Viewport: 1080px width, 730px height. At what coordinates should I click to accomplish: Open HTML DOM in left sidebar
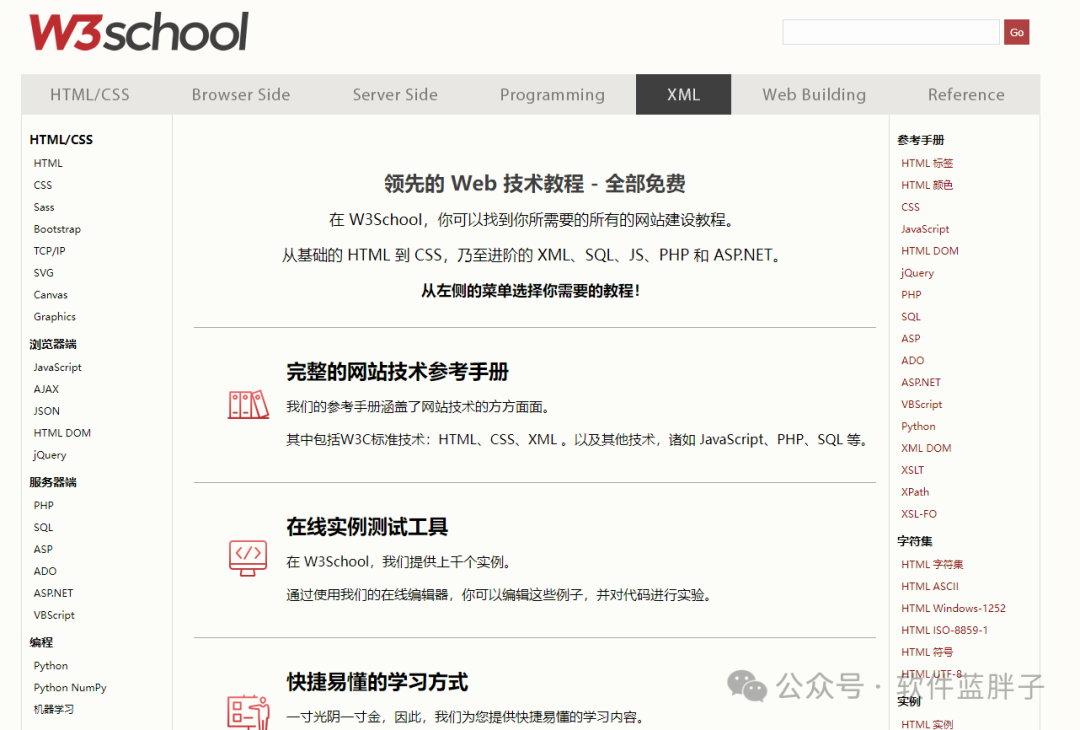point(62,433)
